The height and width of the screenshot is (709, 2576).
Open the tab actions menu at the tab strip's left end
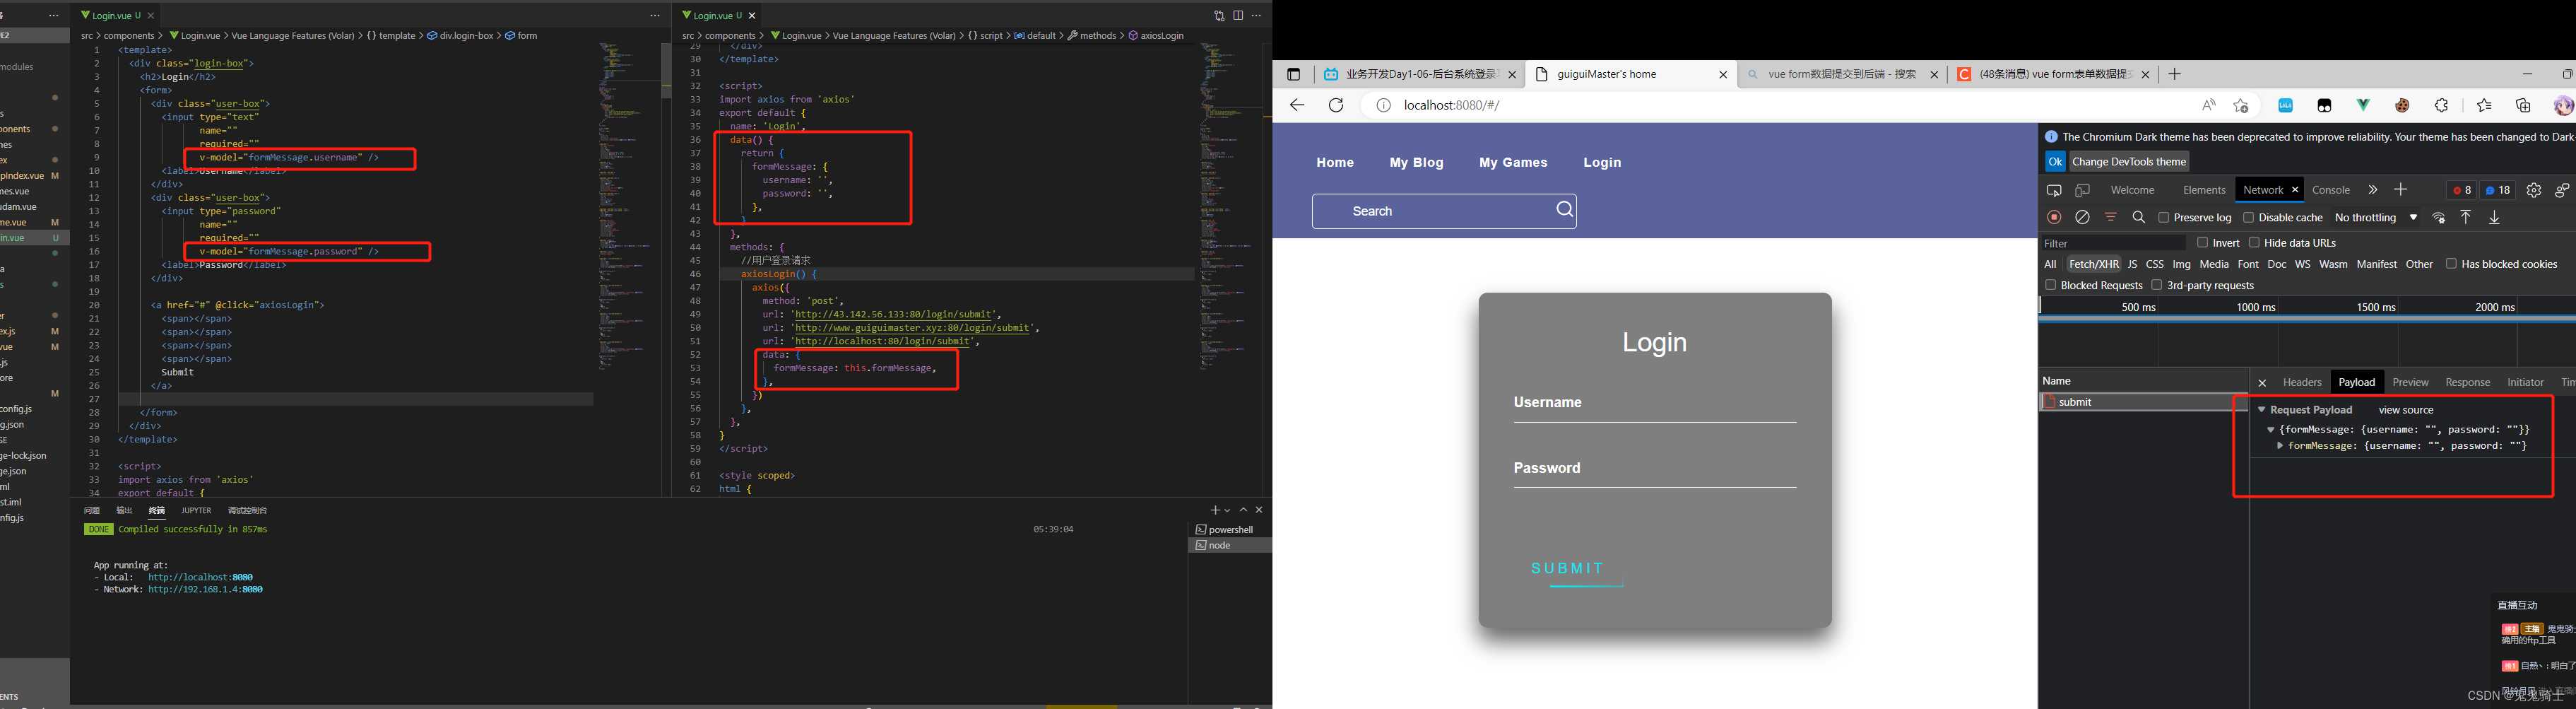[1293, 74]
